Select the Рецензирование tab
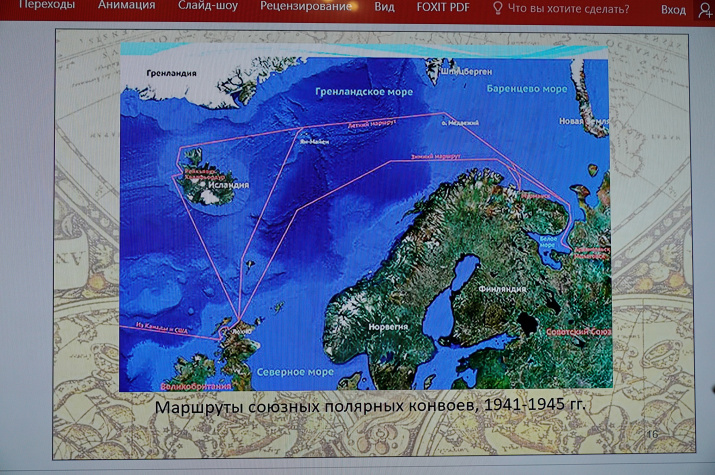 (x=306, y=7)
